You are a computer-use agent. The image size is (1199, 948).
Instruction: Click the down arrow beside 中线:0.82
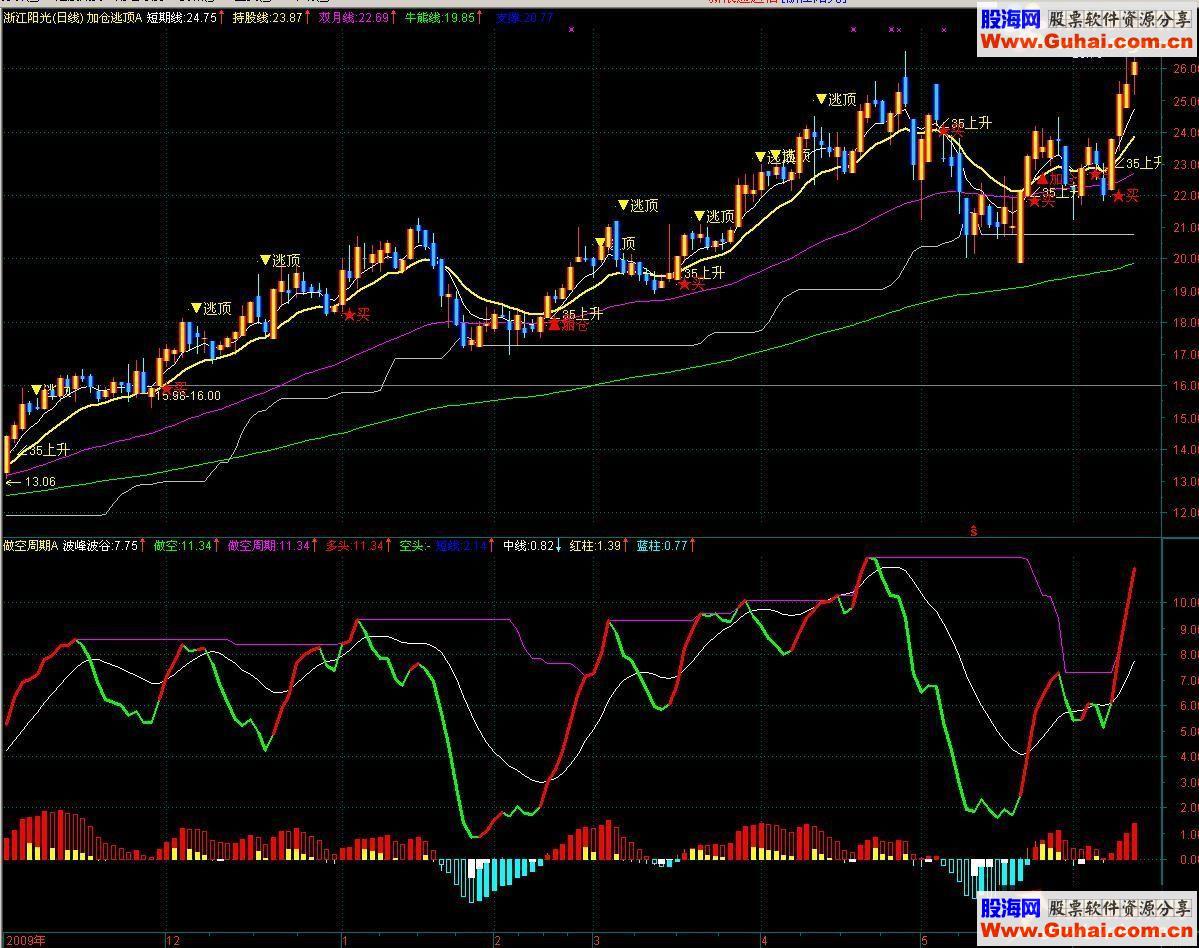(x=559, y=546)
